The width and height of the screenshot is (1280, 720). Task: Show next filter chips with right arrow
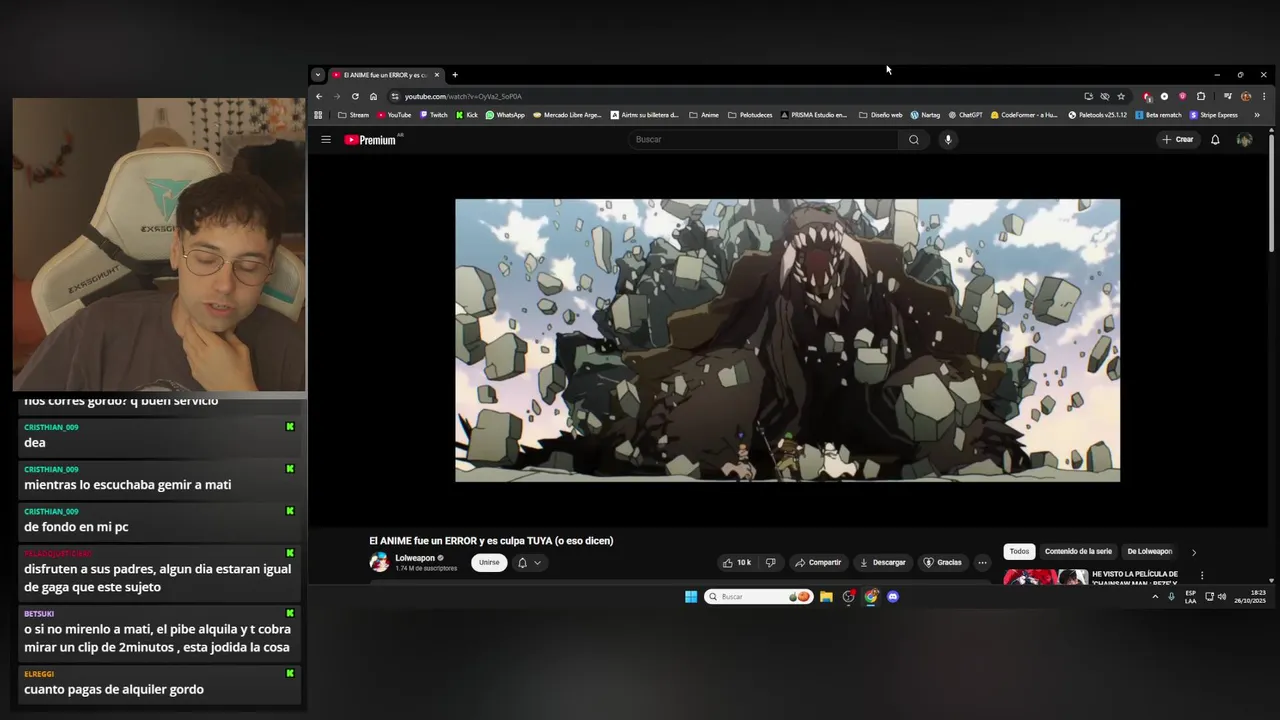click(1193, 552)
